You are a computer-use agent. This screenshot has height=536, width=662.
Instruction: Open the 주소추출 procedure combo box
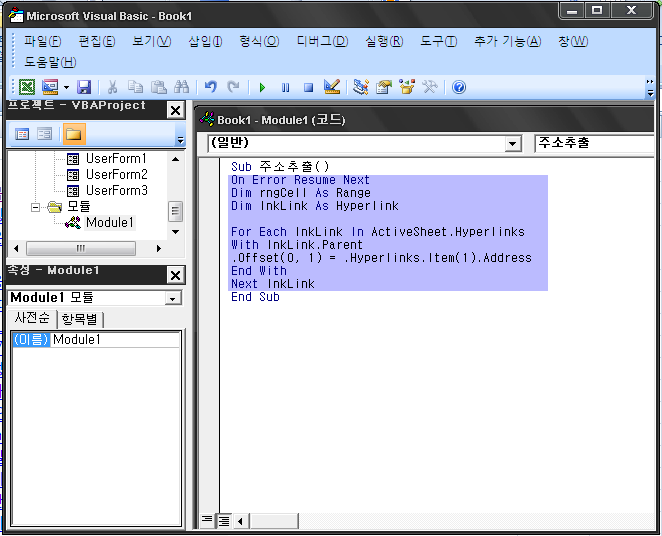(x=595, y=143)
